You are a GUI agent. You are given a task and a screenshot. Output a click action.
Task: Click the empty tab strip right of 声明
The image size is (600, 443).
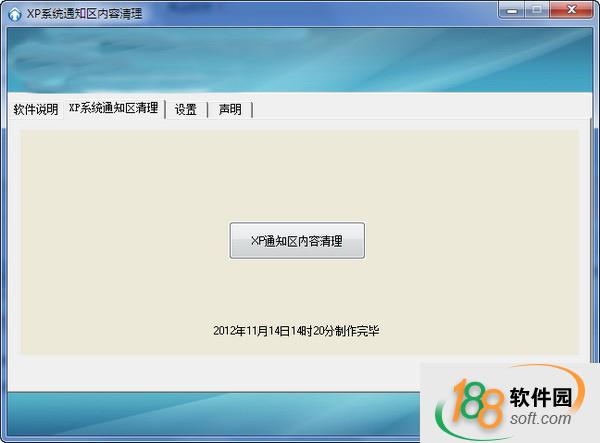420,109
